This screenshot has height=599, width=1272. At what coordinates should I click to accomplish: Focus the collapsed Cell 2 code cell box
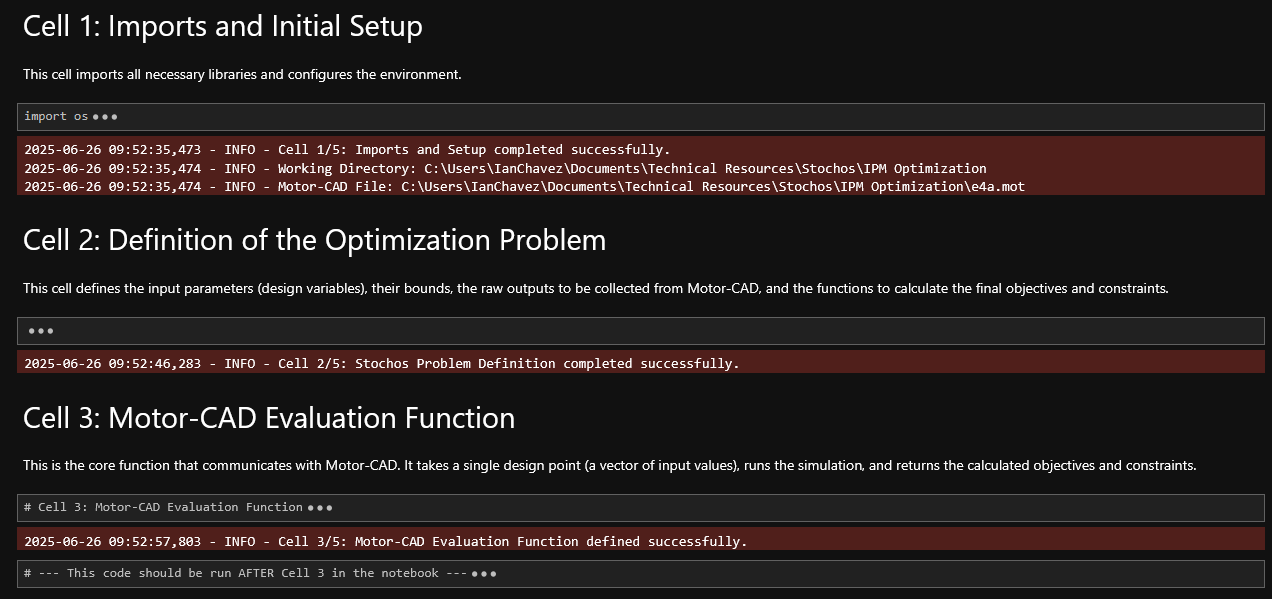coord(640,331)
